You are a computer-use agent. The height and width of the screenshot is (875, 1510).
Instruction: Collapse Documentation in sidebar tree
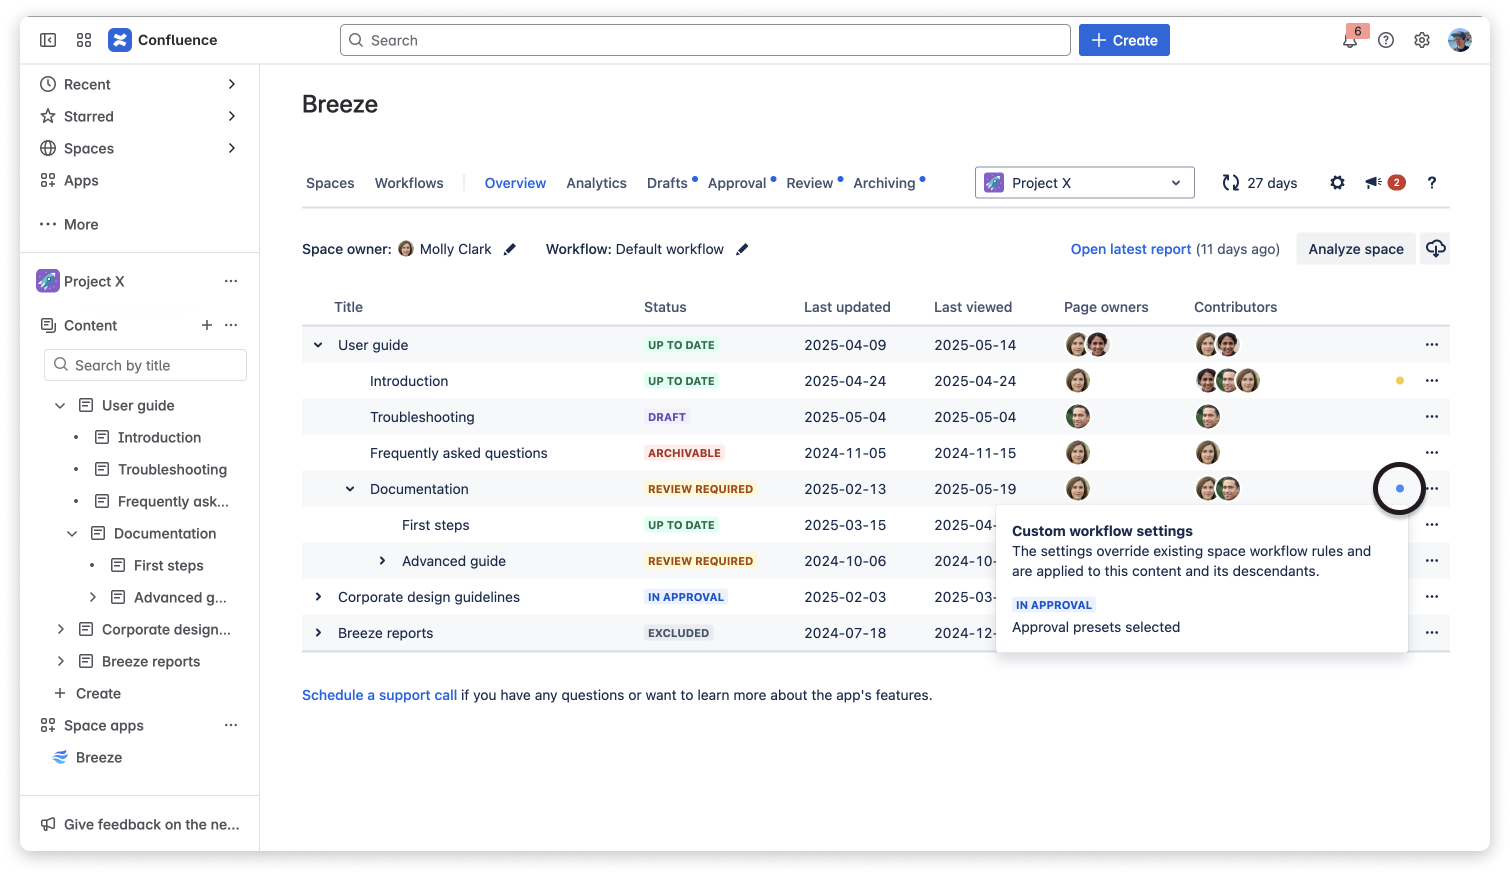72,533
